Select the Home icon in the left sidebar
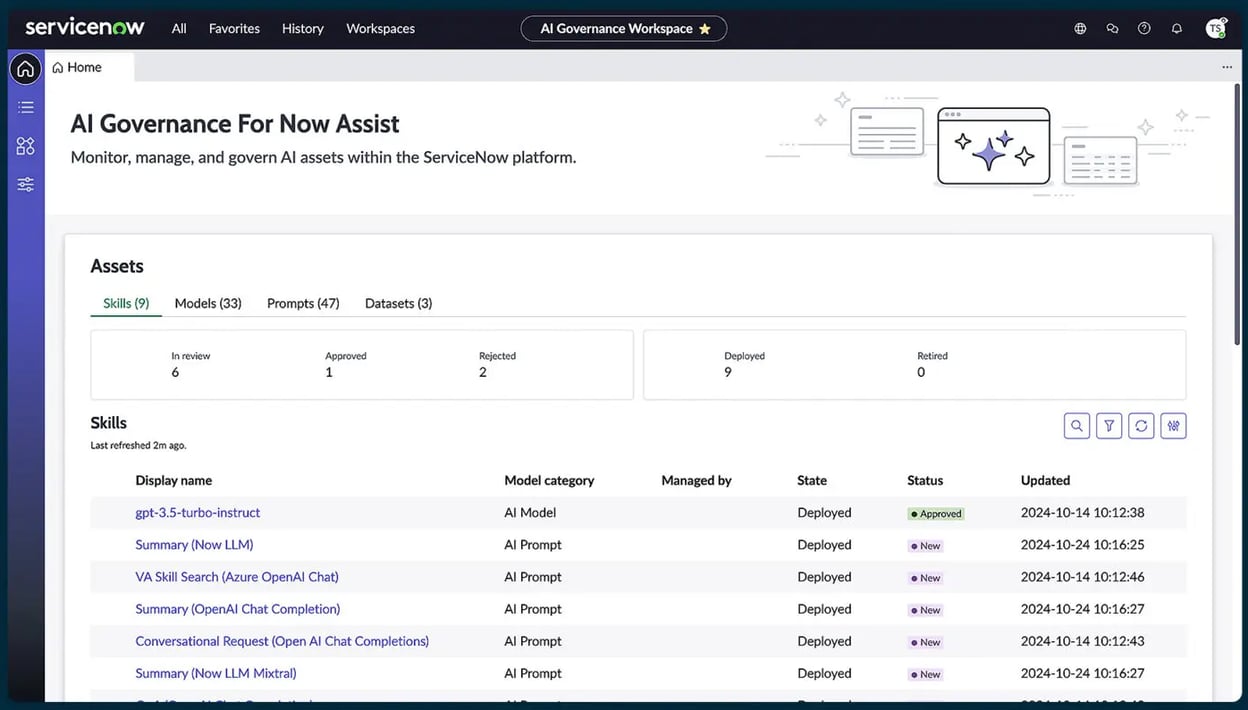The image size is (1248, 710). tap(25, 68)
